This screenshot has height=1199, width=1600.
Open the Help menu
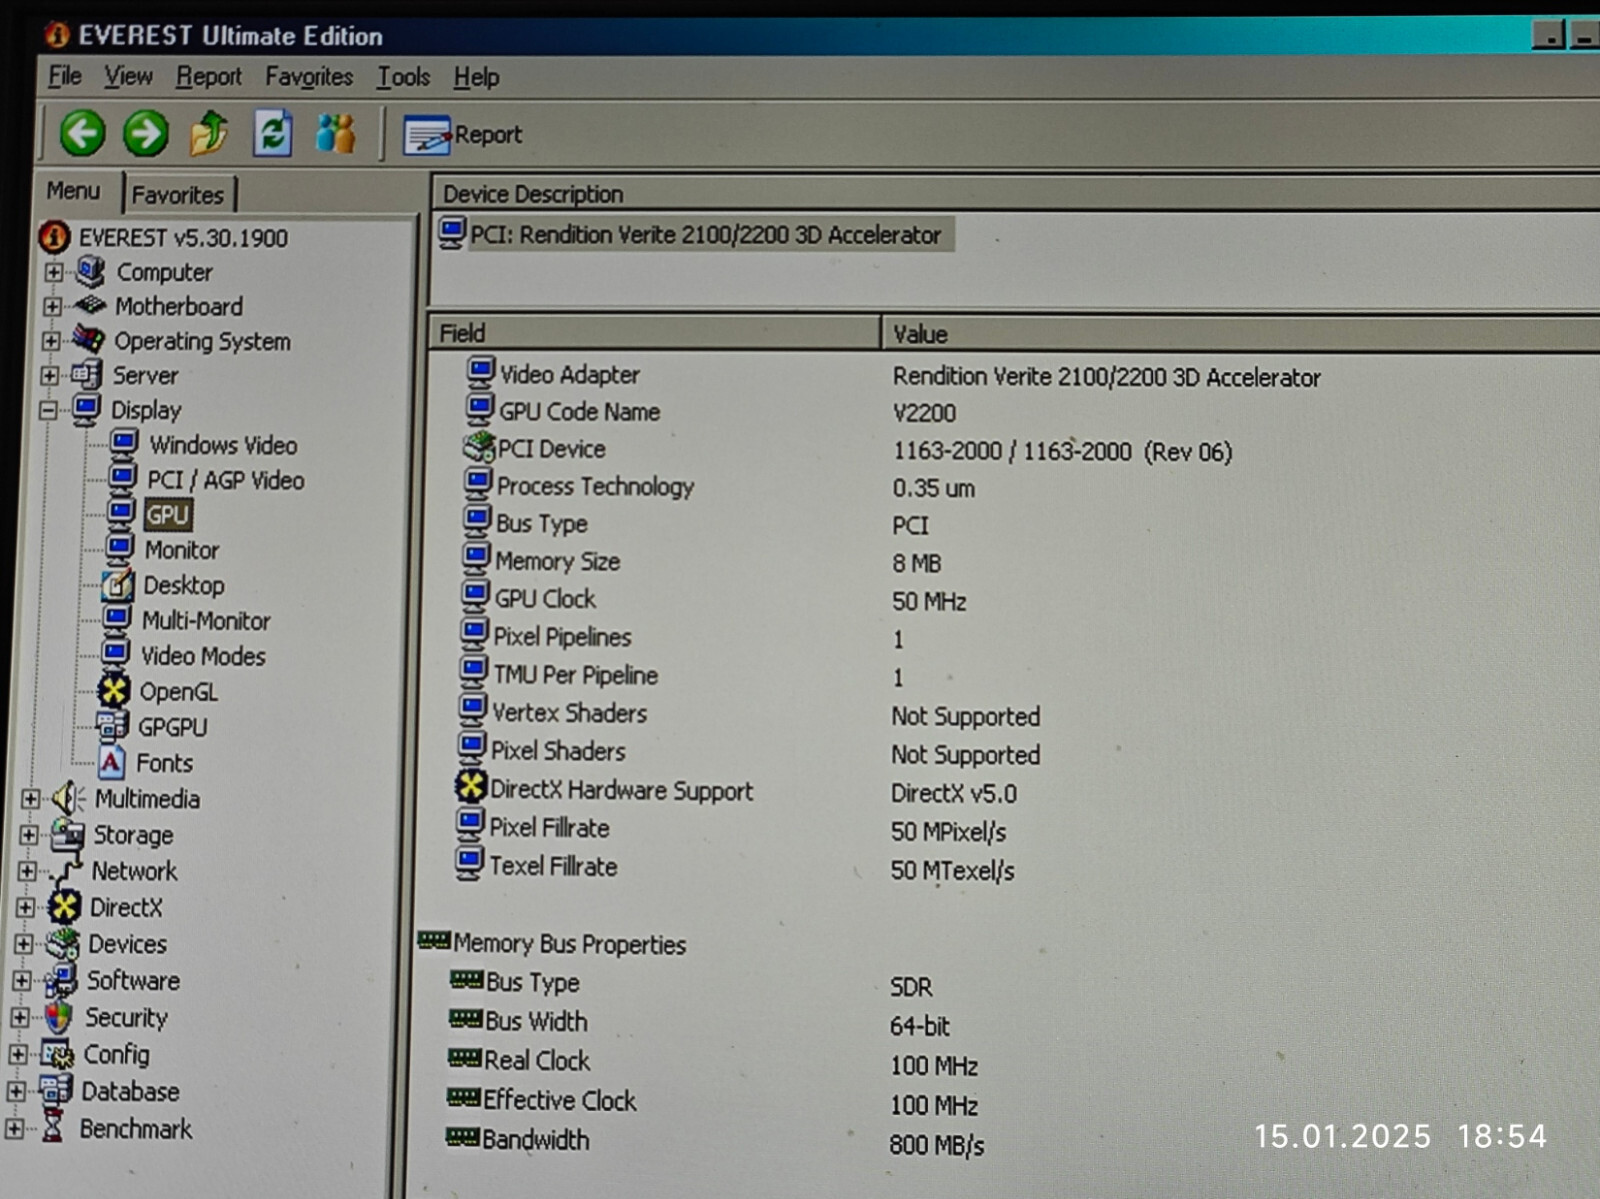pyautogui.click(x=476, y=77)
